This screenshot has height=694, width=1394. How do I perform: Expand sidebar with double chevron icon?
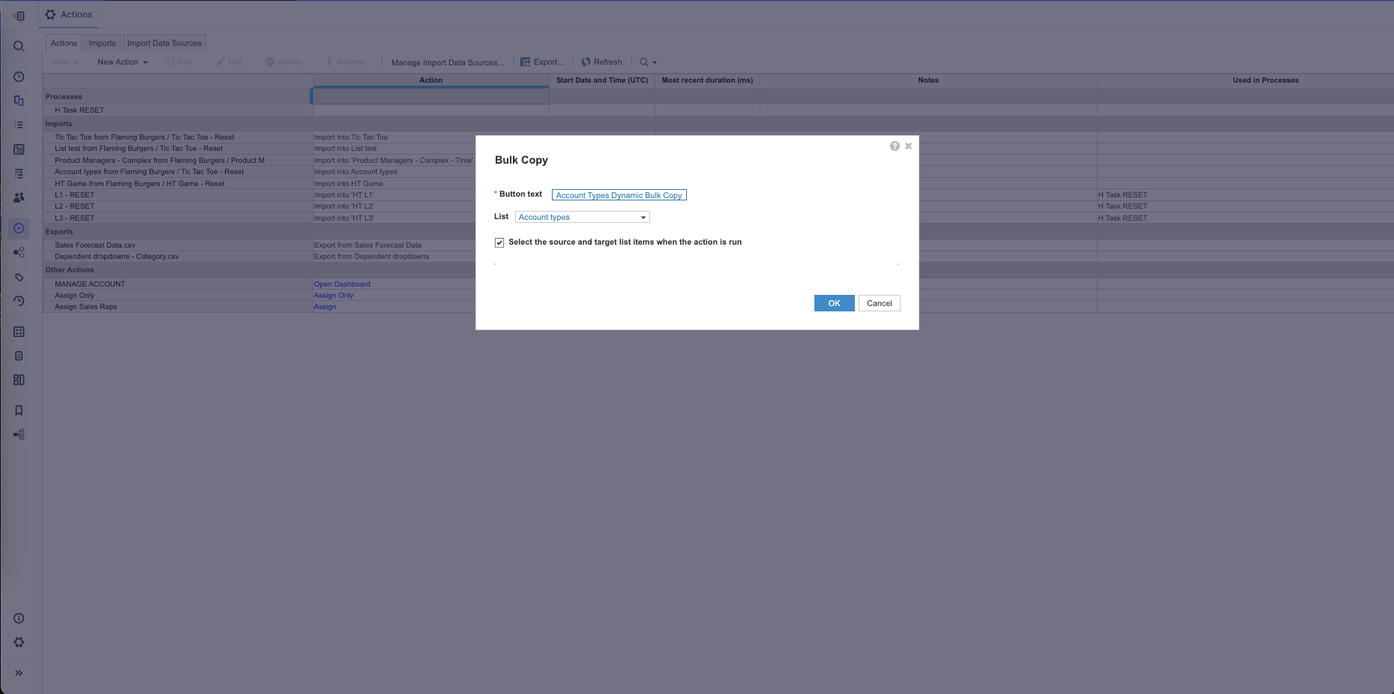[x=18, y=673]
